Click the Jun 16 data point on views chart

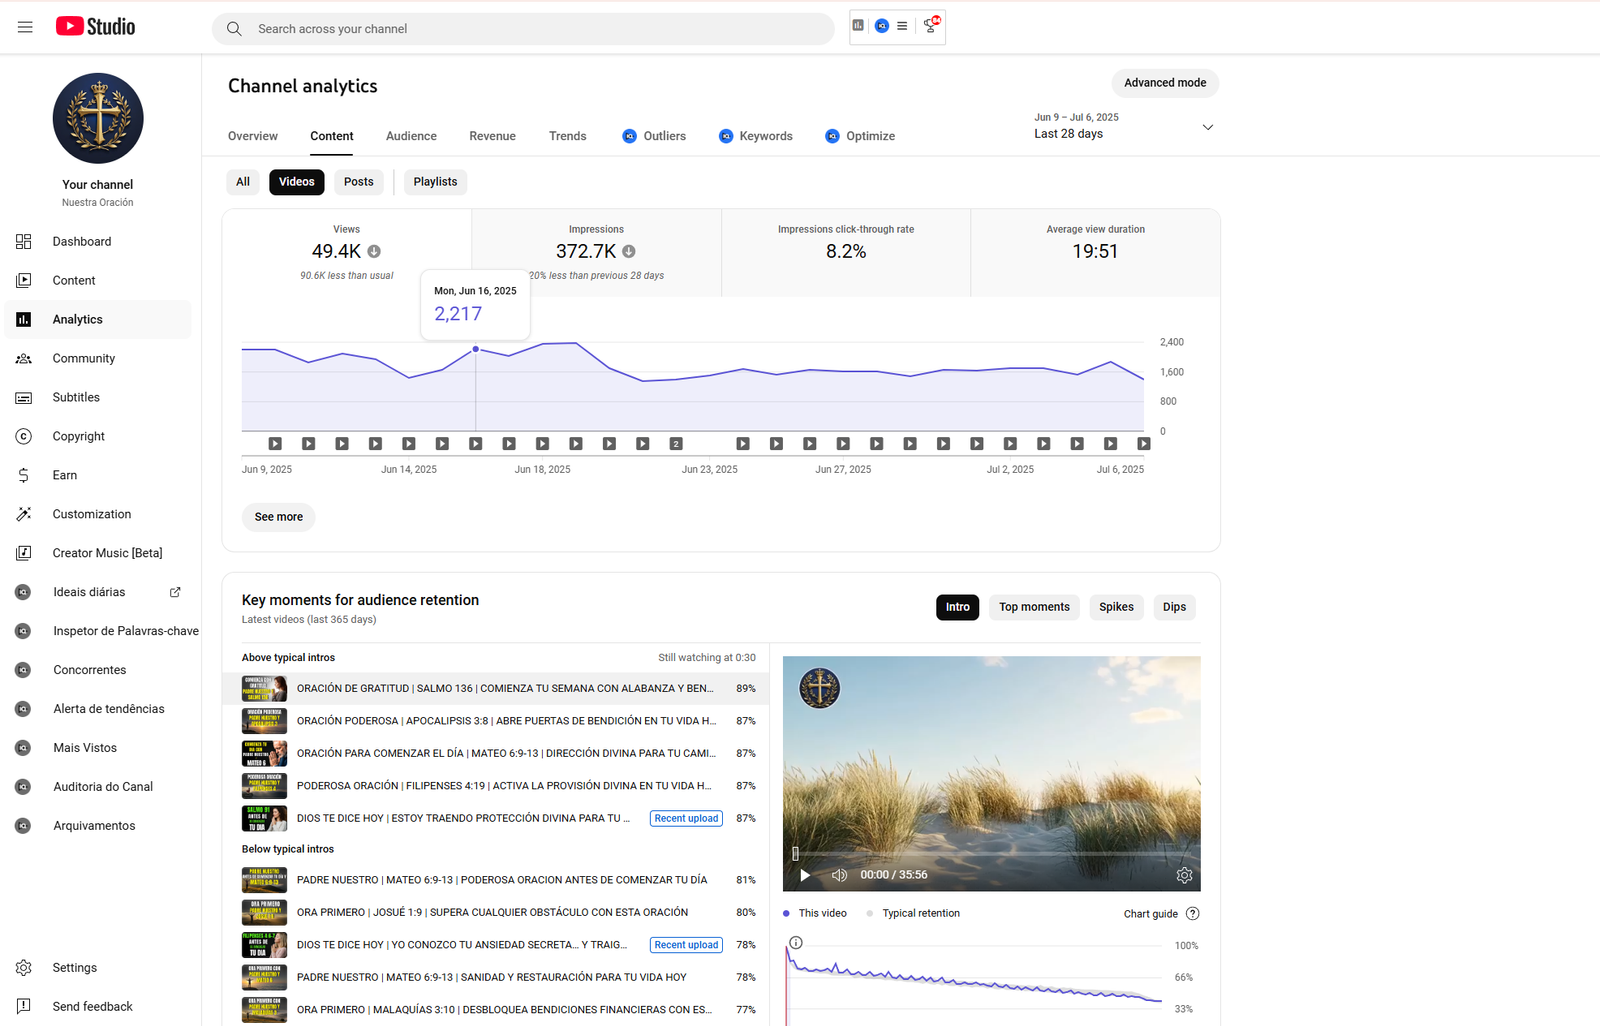point(476,349)
